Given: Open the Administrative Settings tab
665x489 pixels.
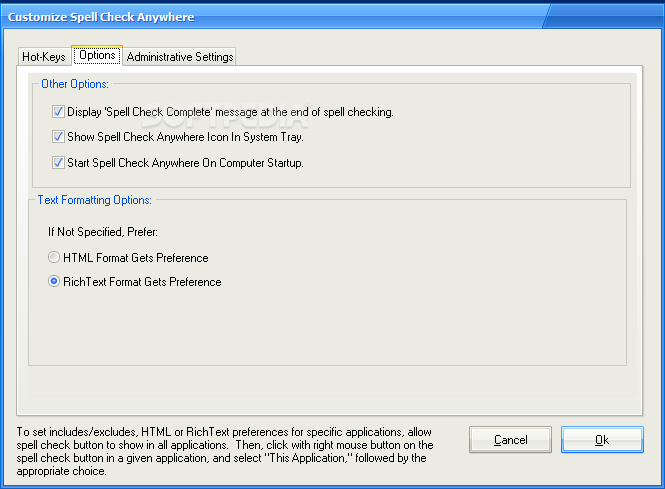Looking at the screenshot, I should pyautogui.click(x=180, y=56).
